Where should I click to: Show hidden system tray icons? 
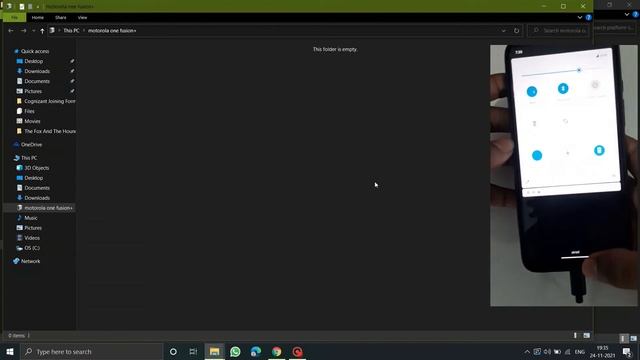pyautogui.click(x=527, y=352)
